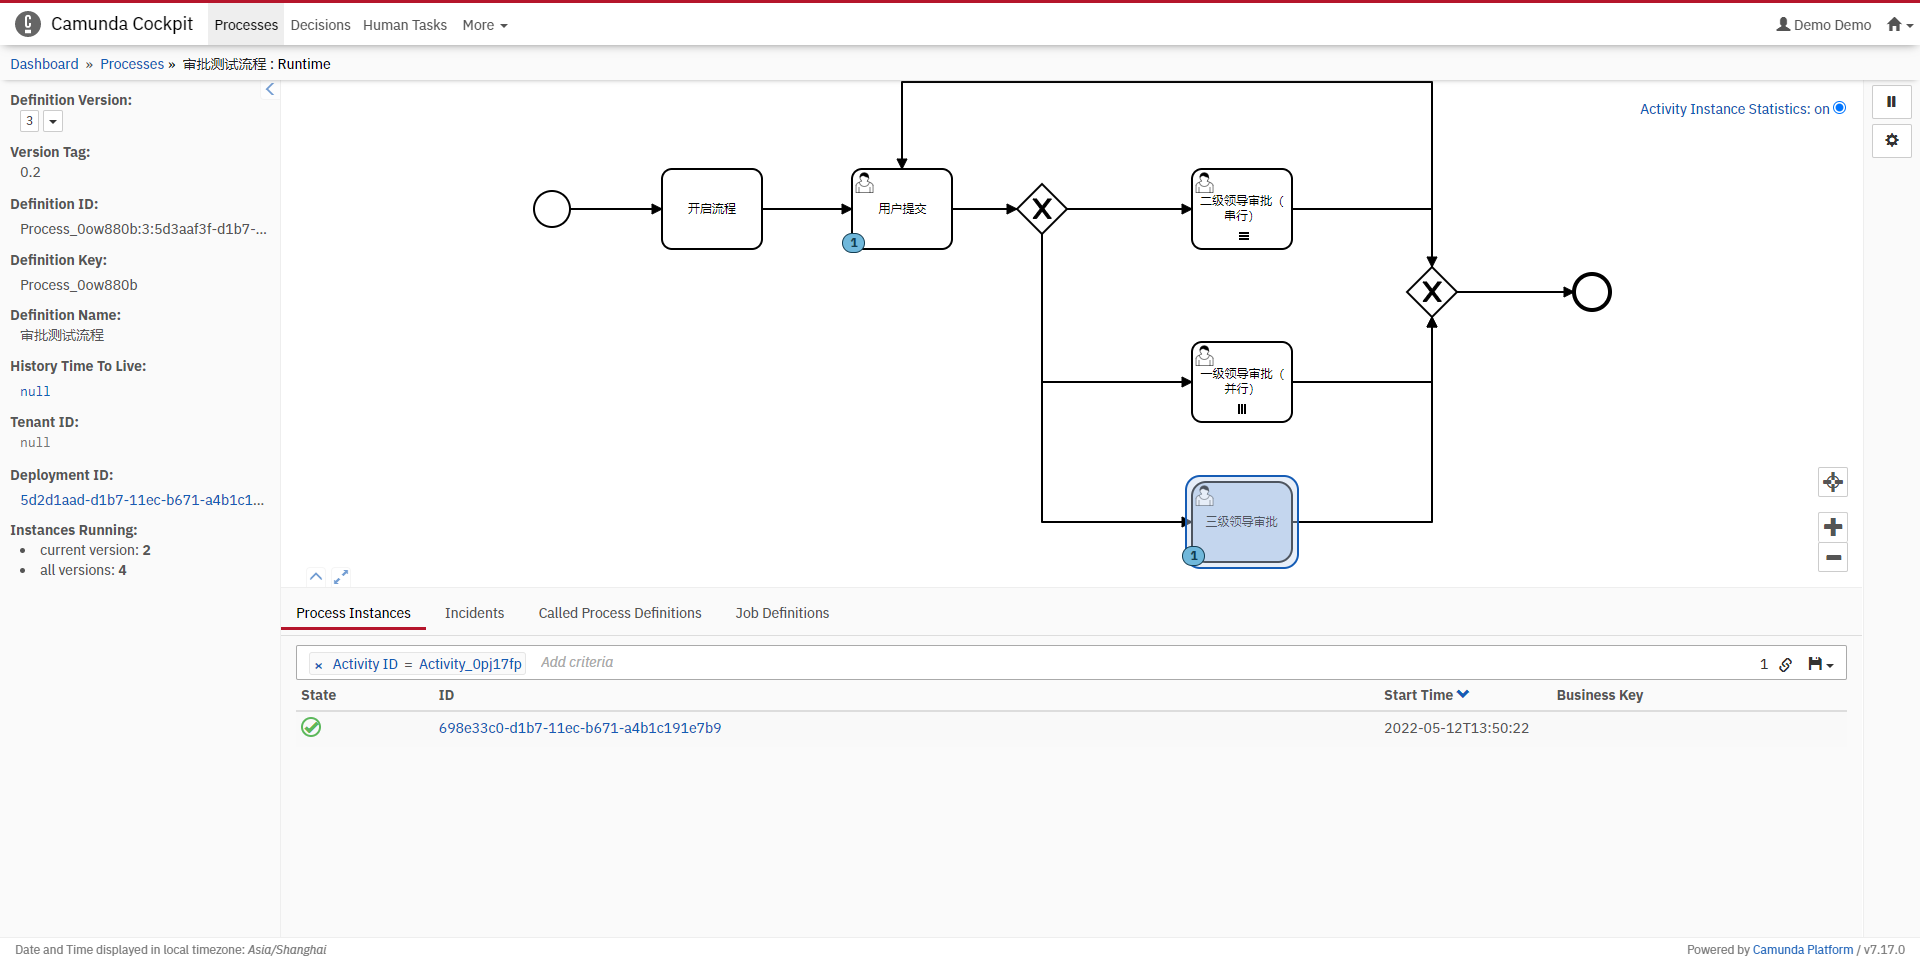
Task: Zoom in the diagram with plus button
Action: tap(1832, 527)
